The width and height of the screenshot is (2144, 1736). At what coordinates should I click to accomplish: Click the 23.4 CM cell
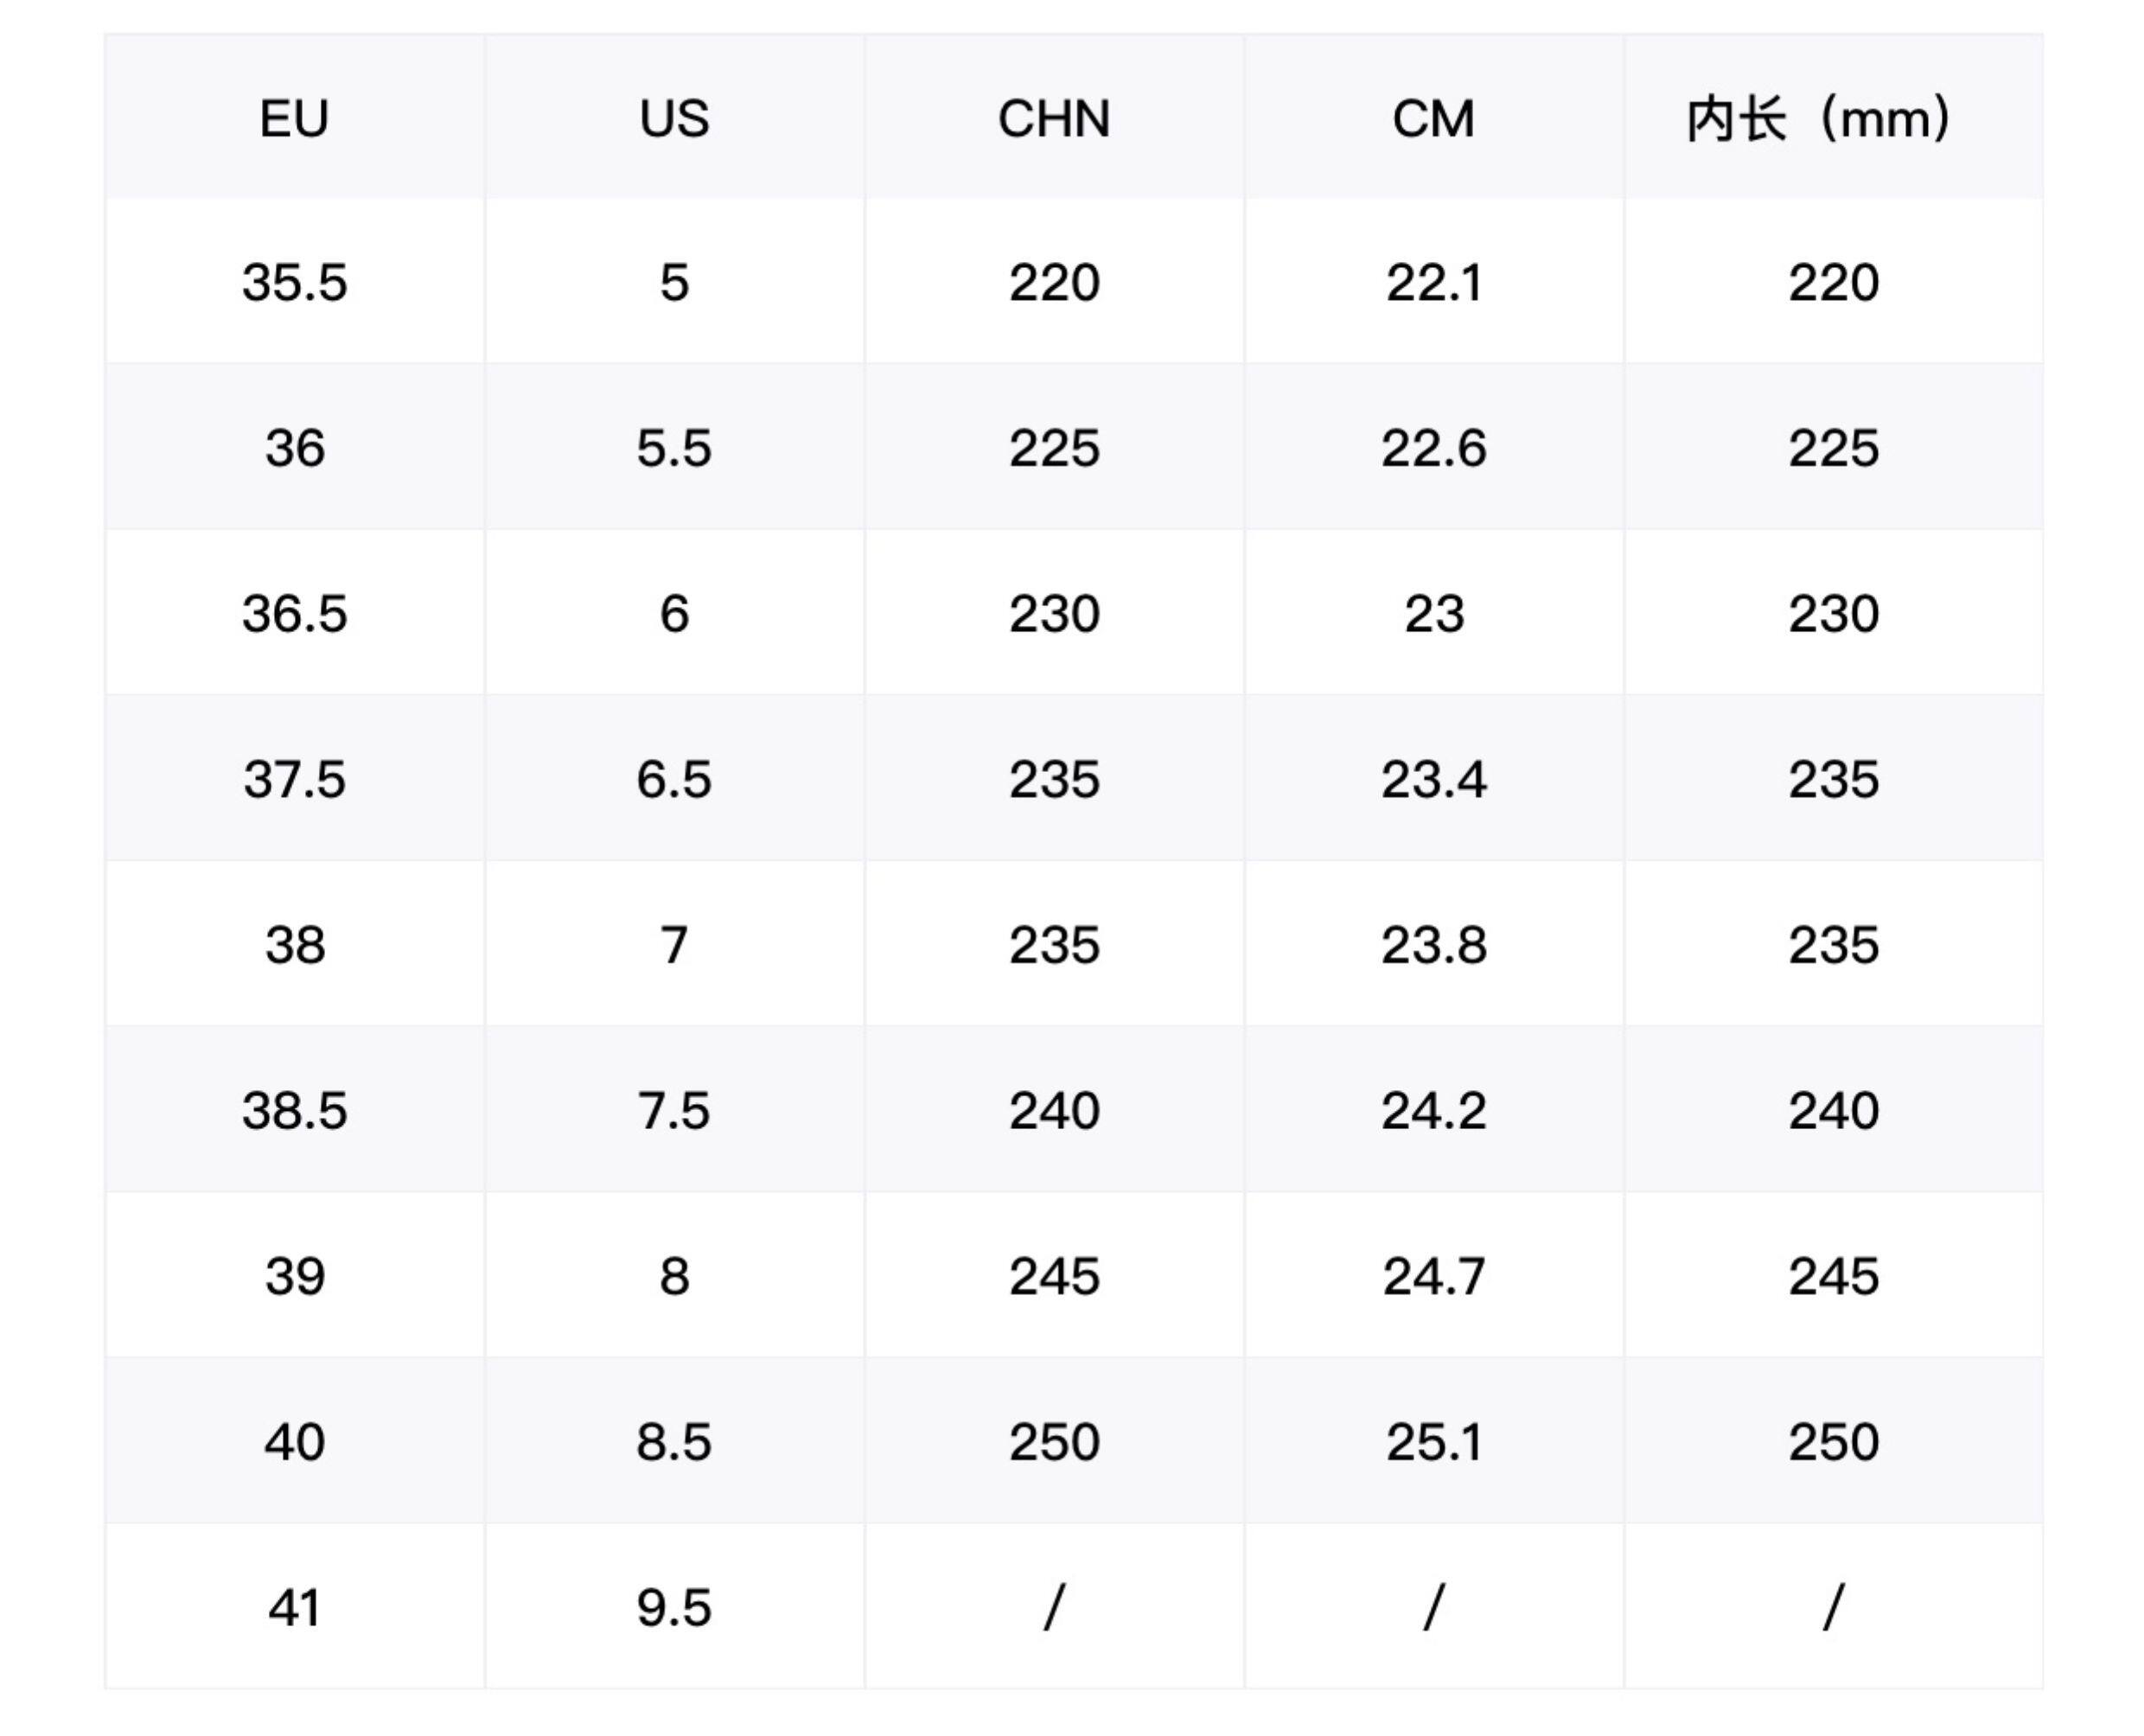[1433, 779]
